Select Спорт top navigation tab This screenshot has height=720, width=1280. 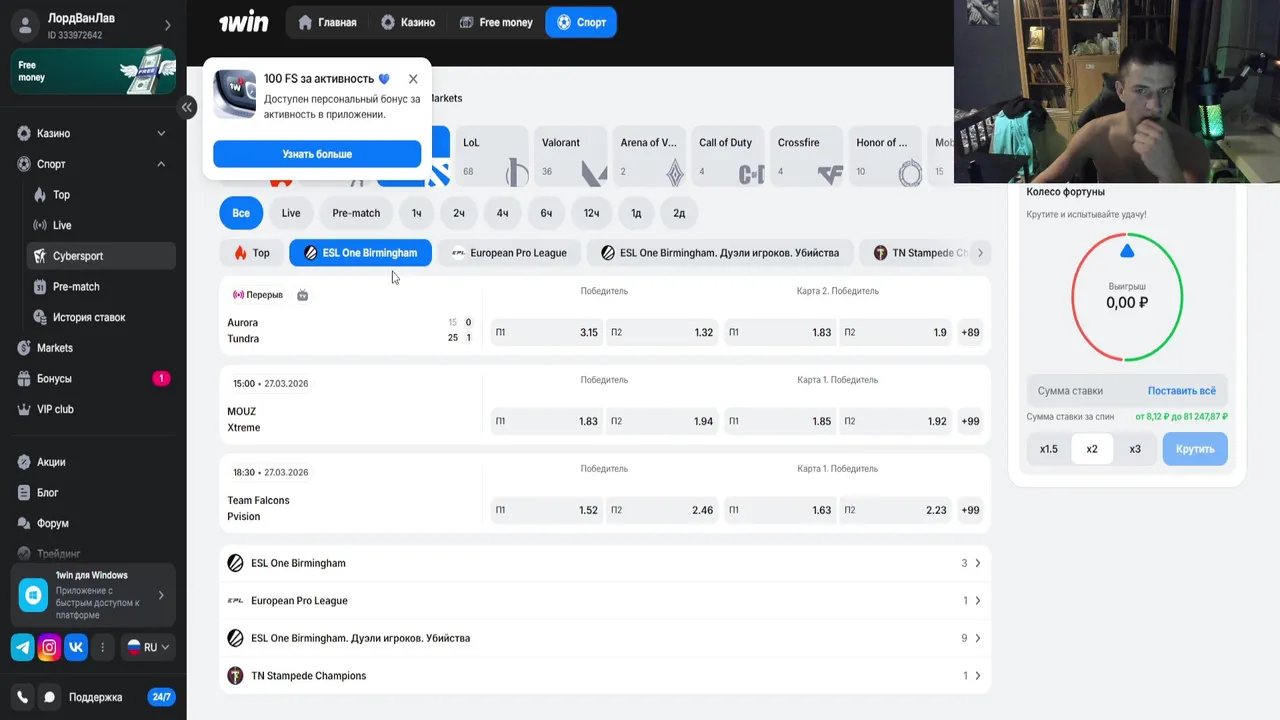[x=581, y=22]
